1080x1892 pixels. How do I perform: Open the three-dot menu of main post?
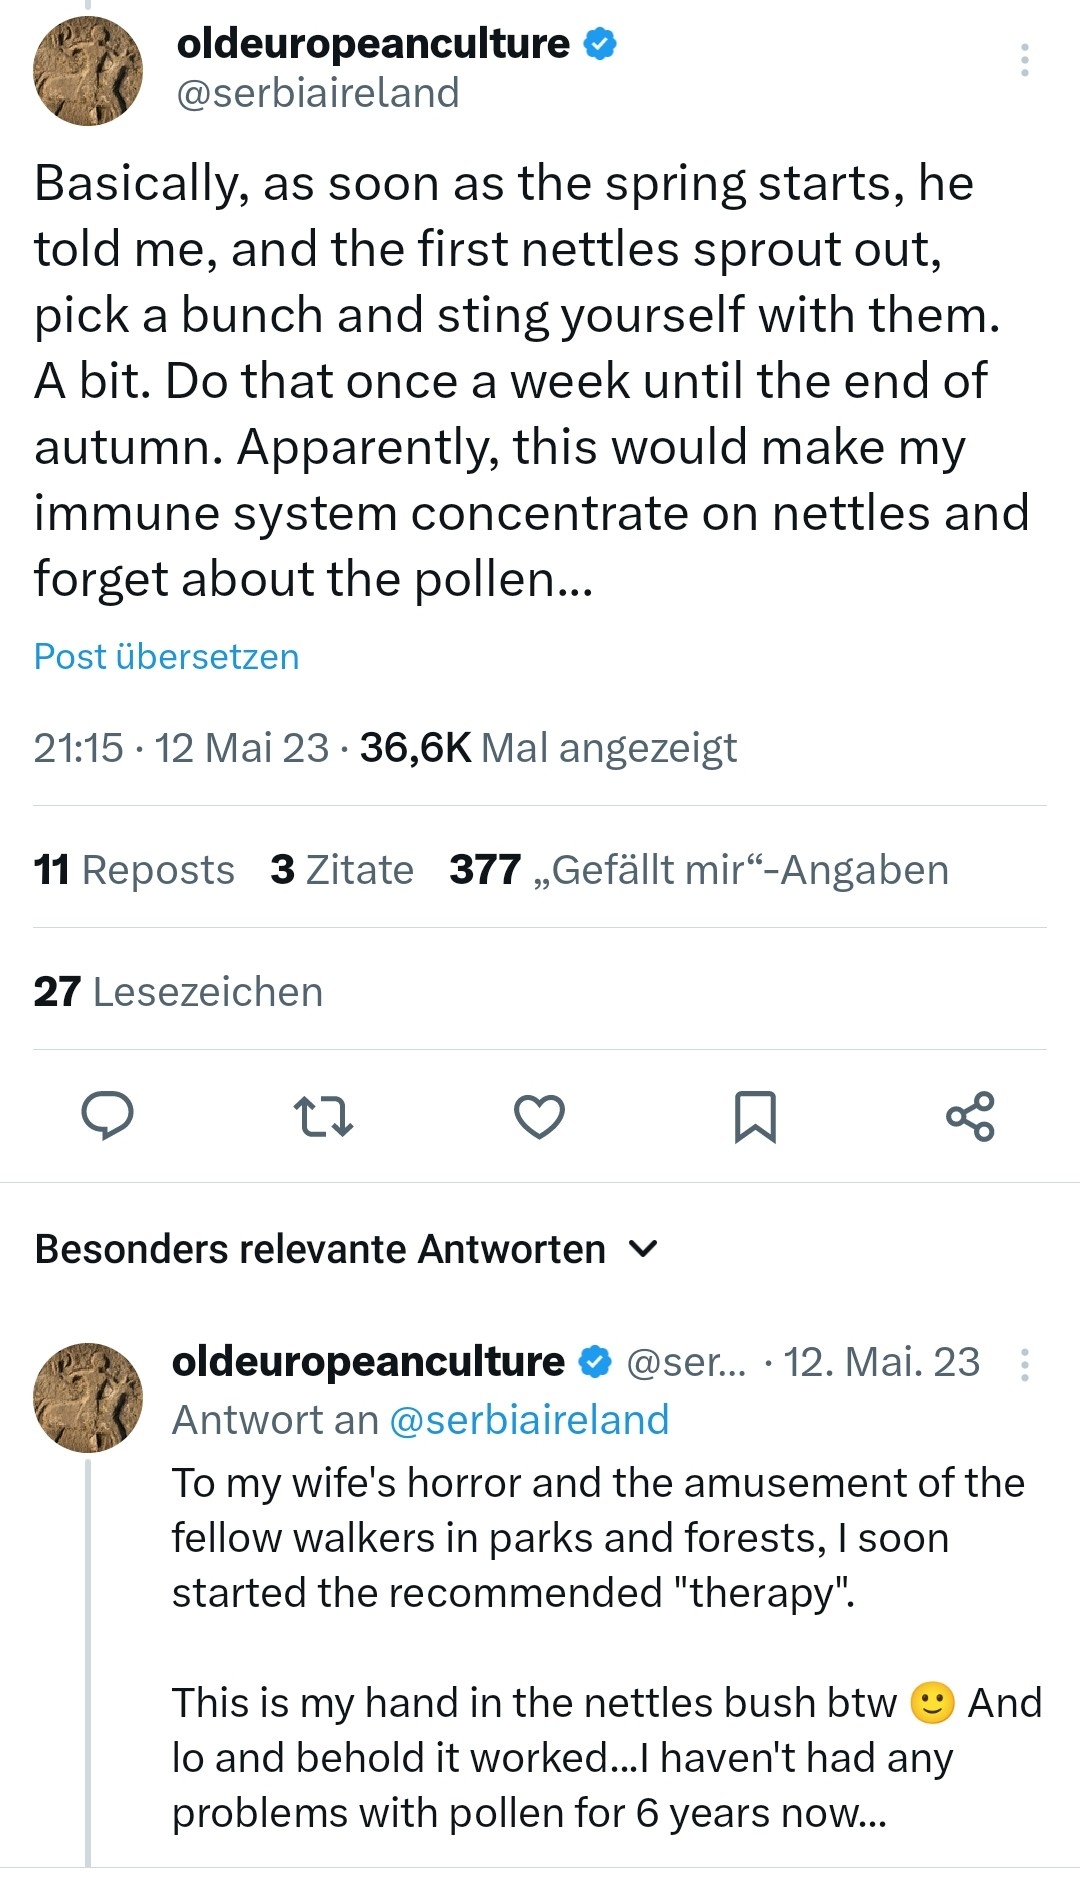coord(1024,60)
